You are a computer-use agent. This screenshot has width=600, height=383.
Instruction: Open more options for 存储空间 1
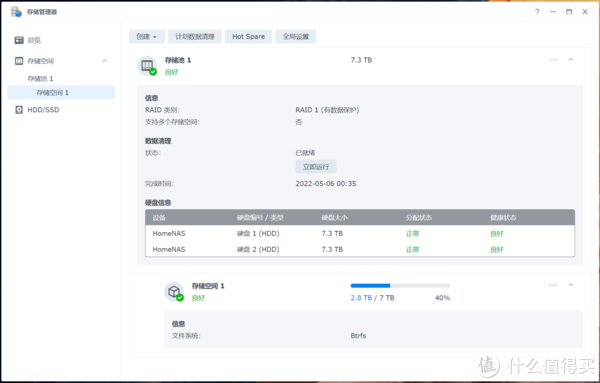553,285
